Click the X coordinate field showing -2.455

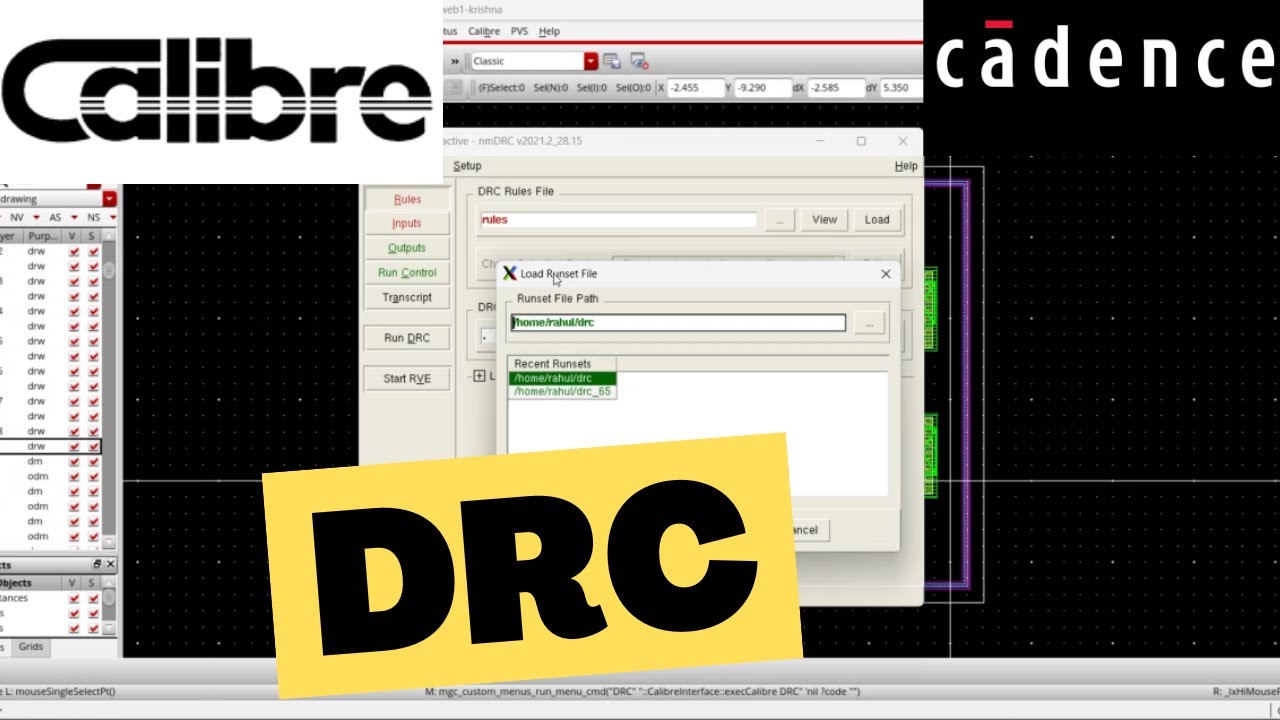pyautogui.click(x=695, y=88)
